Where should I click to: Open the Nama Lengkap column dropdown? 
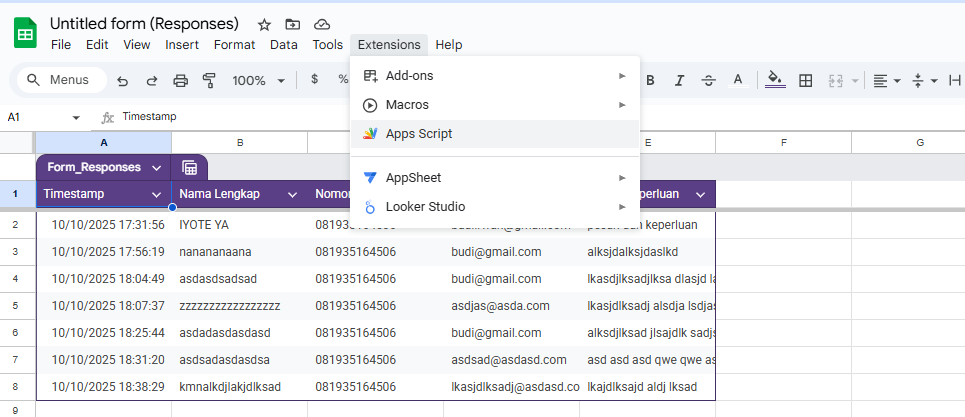pyautogui.click(x=292, y=194)
